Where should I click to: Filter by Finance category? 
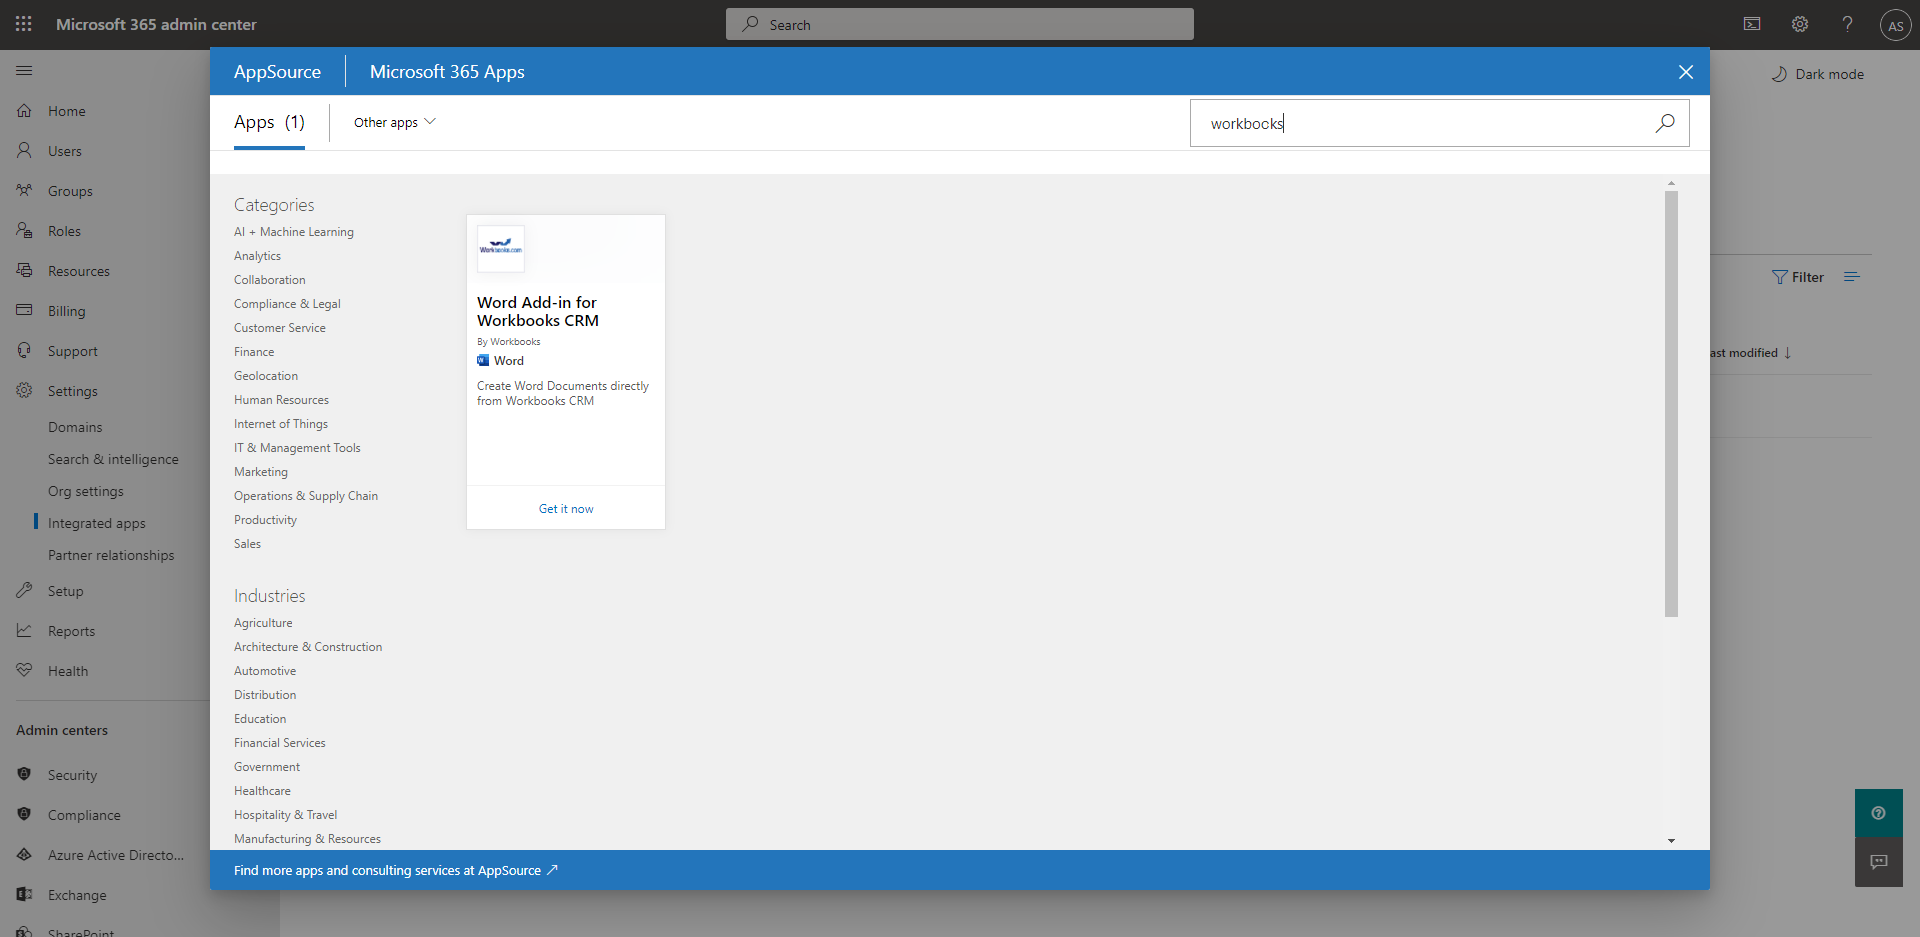(254, 352)
